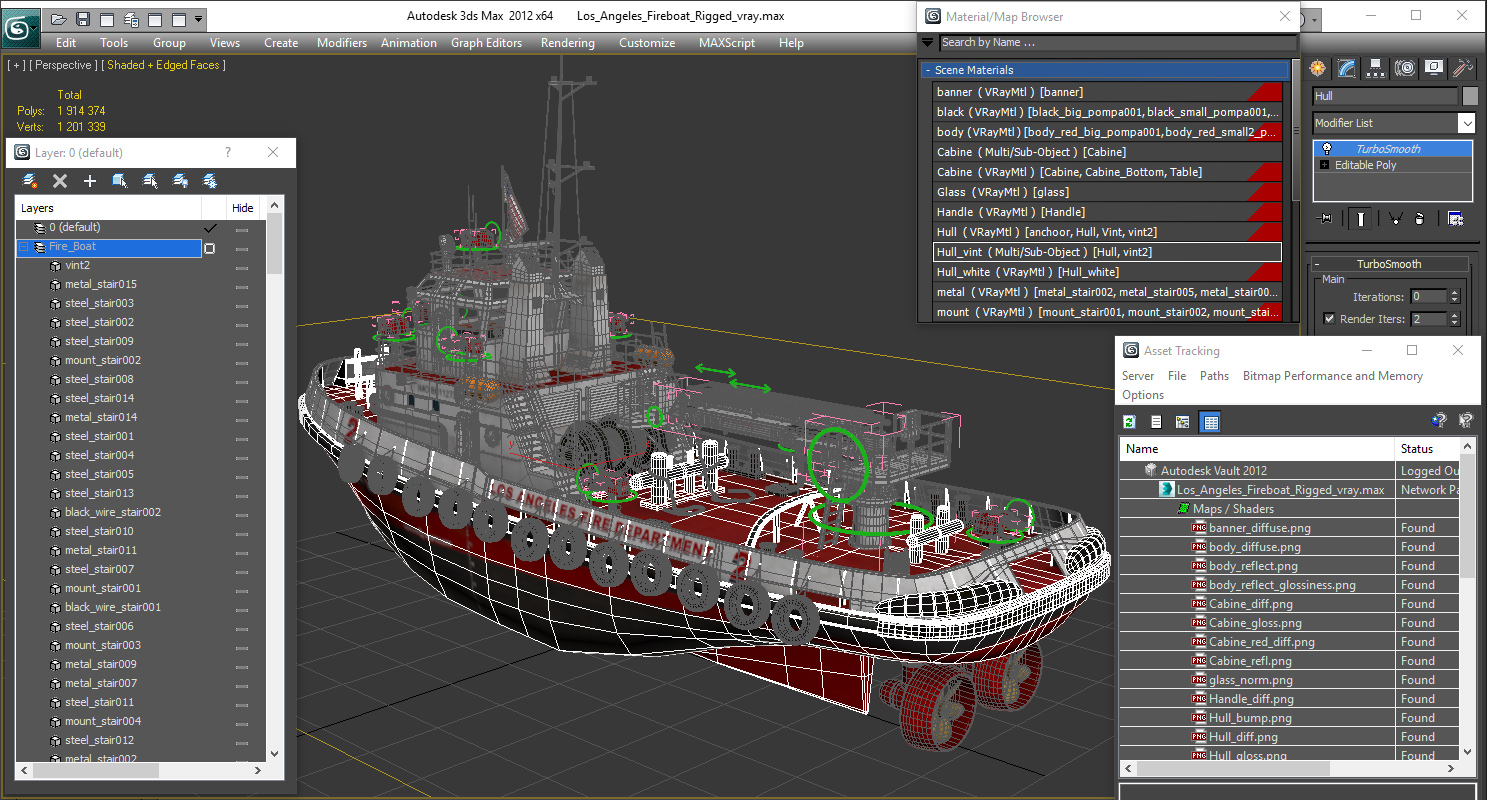Click Tree View icon in Asset Tracking
The width and height of the screenshot is (1487, 800).
[1183, 422]
